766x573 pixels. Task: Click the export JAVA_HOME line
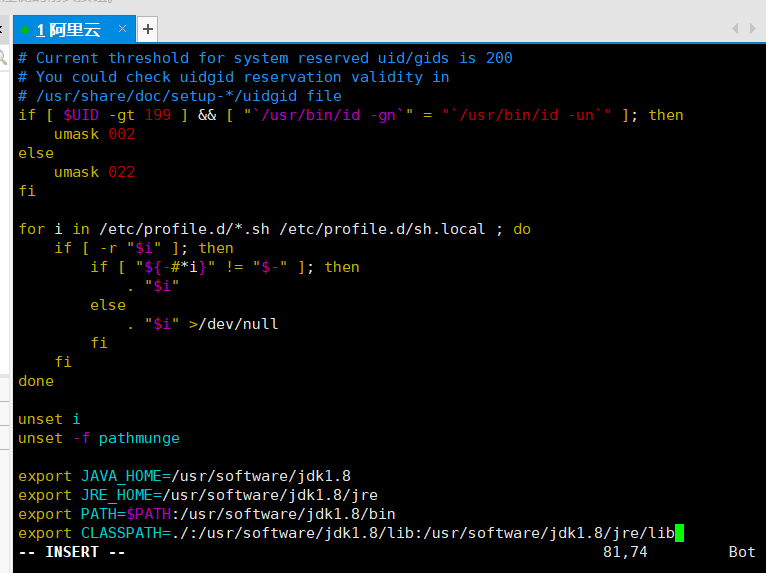[184, 476]
